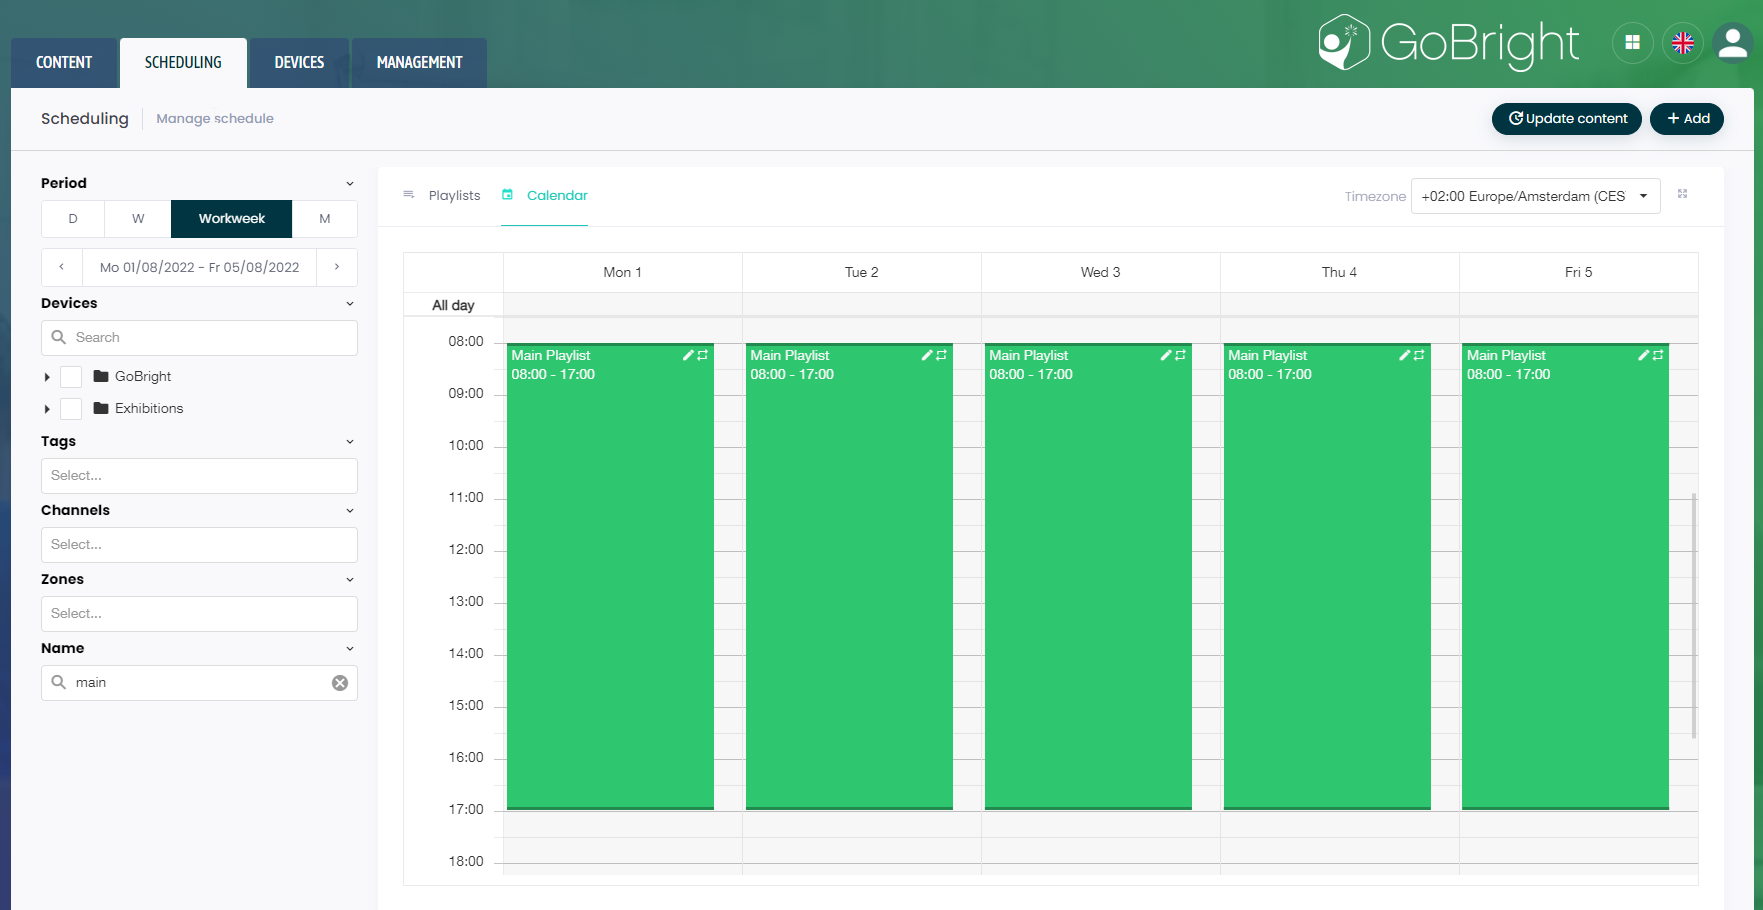The image size is (1763, 910).
Task: Clear the Name filter with X icon
Action: pyautogui.click(x=340, y=683)
